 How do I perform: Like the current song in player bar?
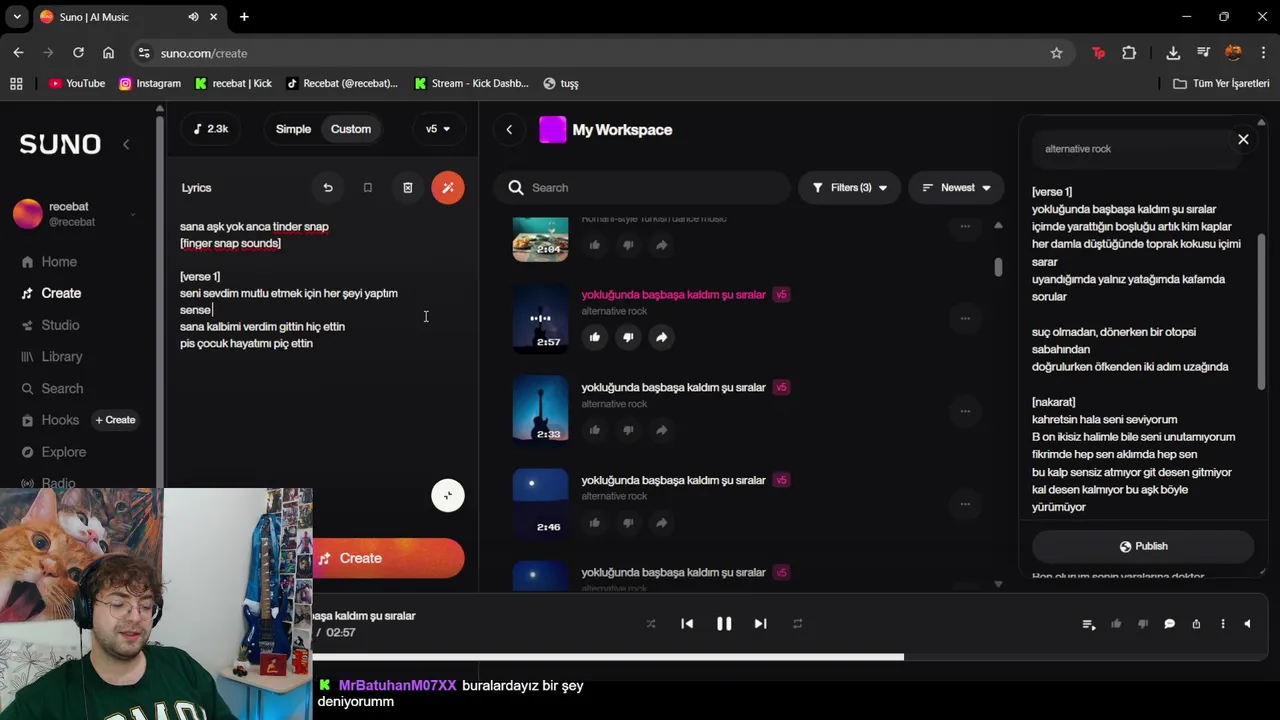tap(1116, 624)
